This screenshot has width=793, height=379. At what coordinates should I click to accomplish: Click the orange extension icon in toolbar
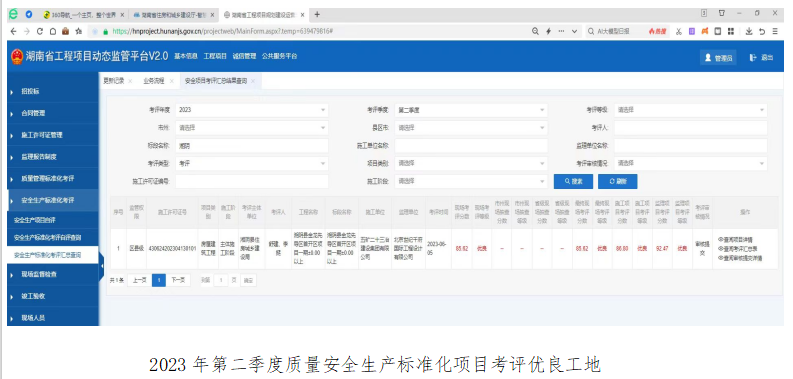coord(704,31)
